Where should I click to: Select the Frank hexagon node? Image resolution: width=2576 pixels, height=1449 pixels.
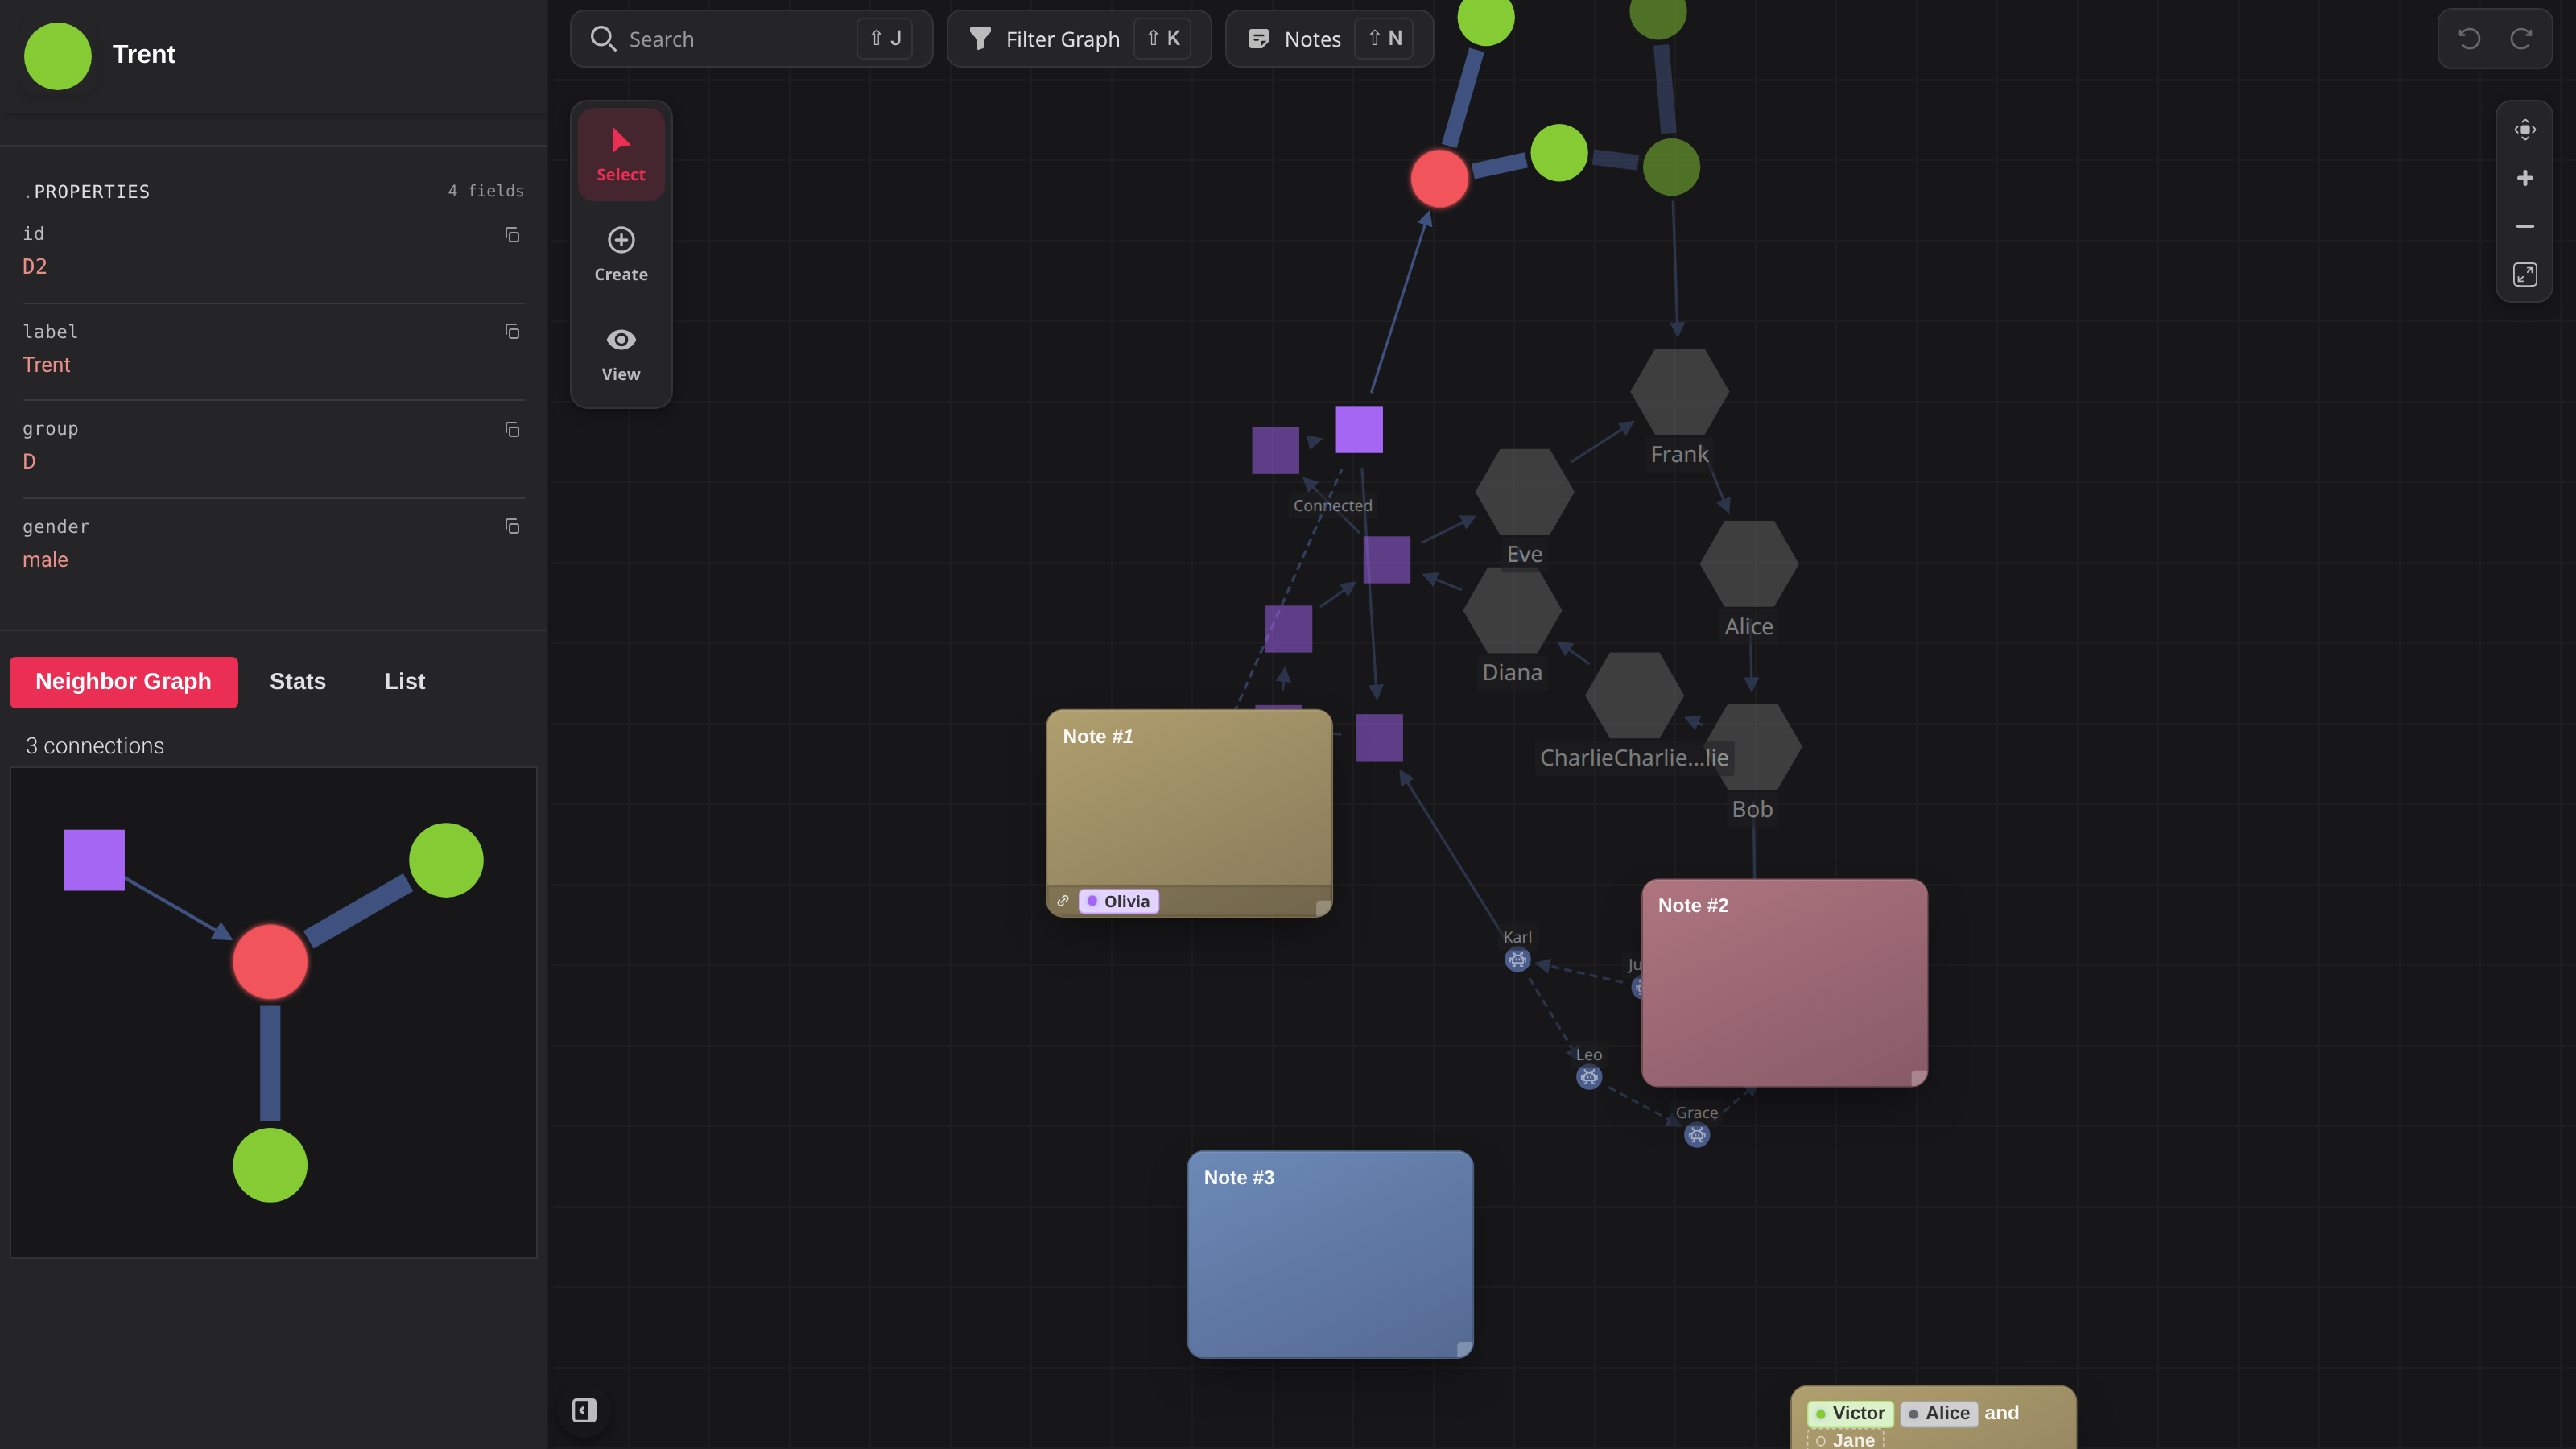click(x=1679, y=392)
